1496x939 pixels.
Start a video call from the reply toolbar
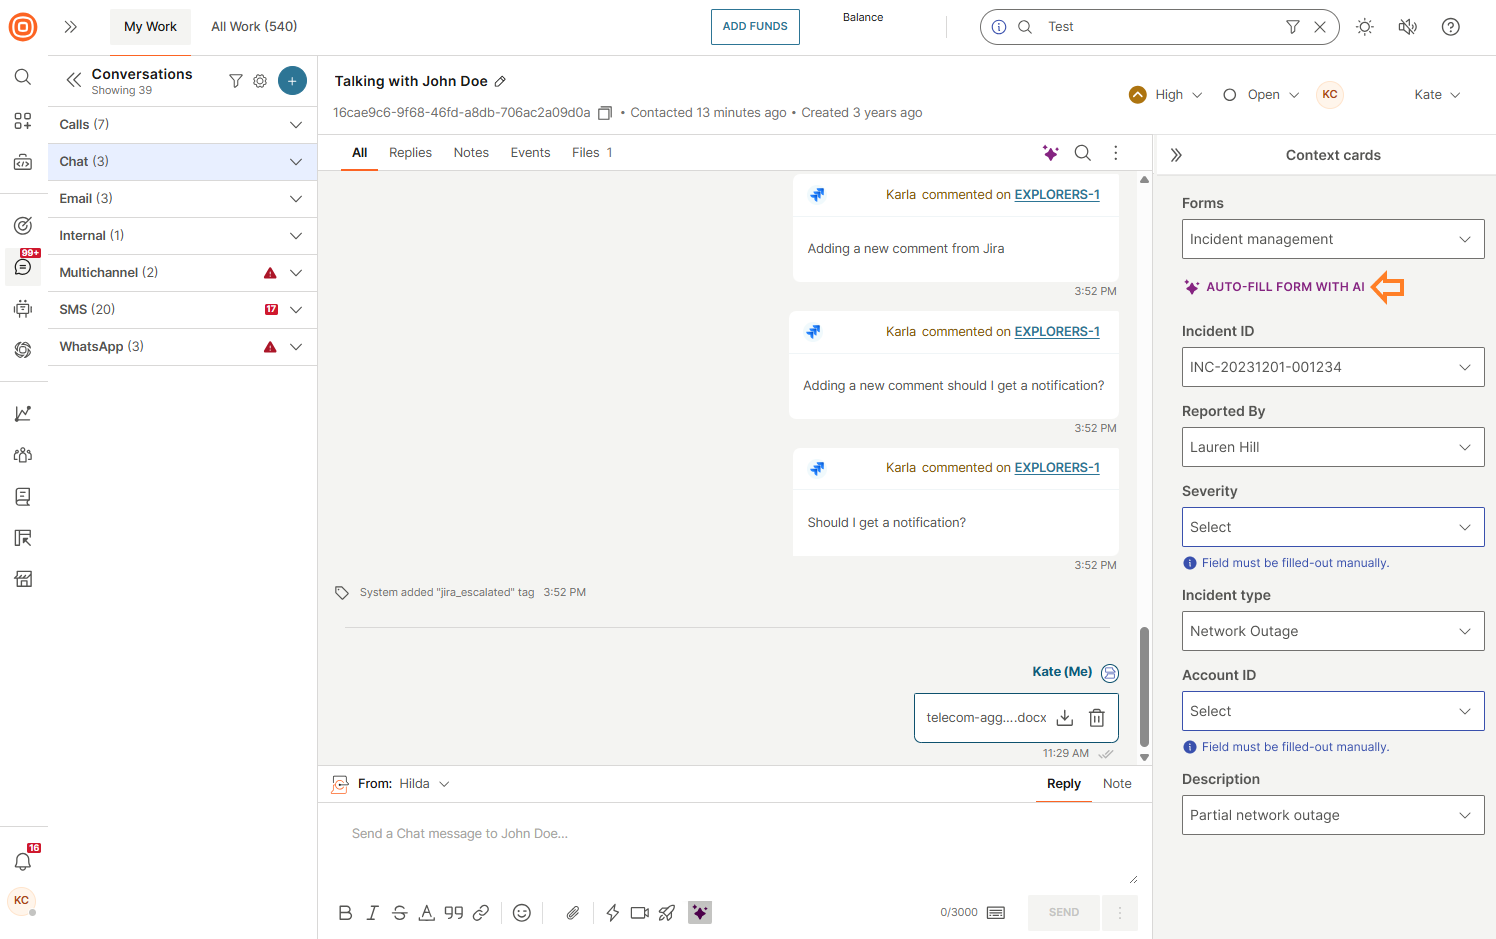[640, 912]
